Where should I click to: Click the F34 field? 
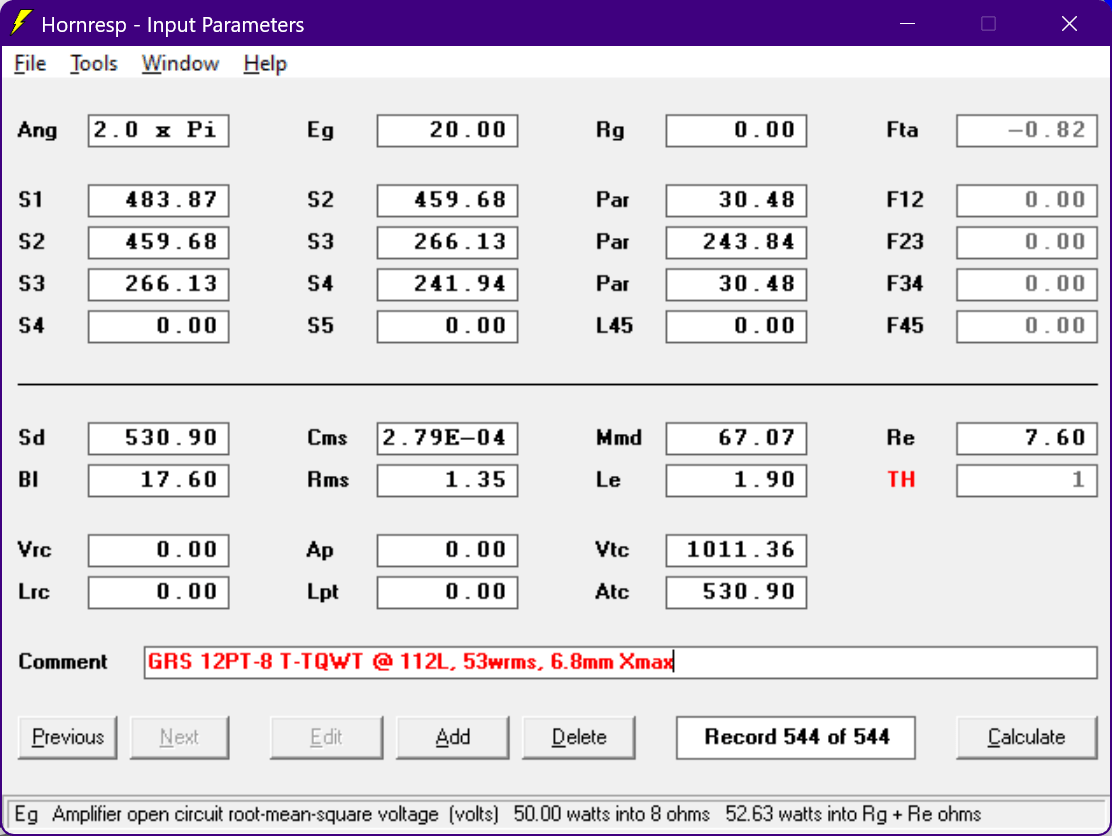click(1026, 284)
